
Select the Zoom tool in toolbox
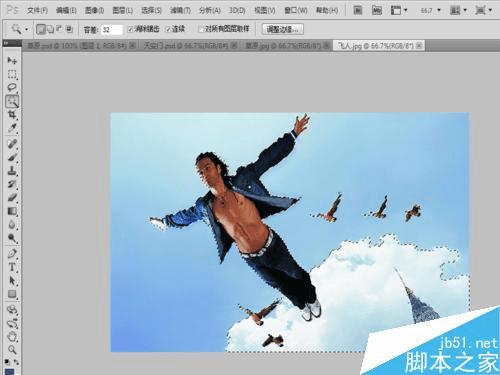12,350
